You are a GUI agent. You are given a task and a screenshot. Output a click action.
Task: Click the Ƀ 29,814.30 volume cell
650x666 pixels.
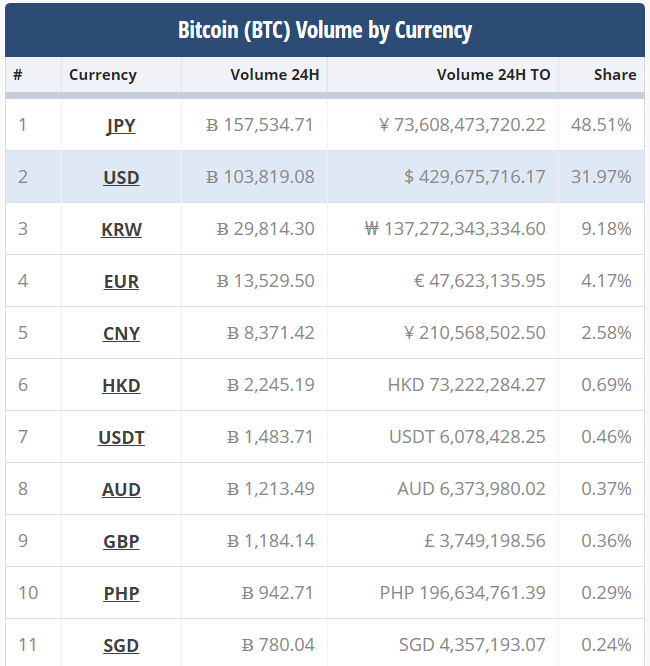click(265, 230)
